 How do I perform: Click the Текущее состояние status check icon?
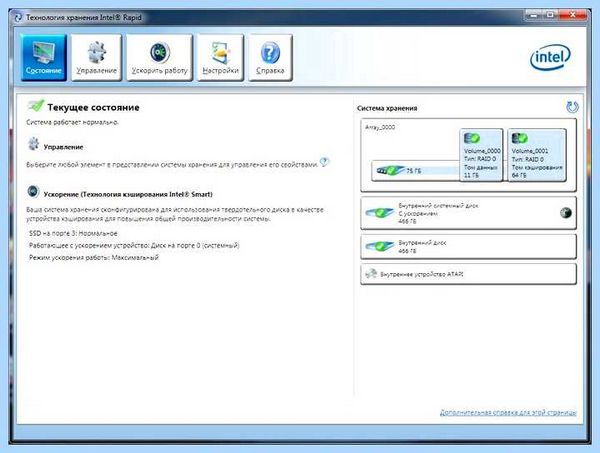click(36, 106)
